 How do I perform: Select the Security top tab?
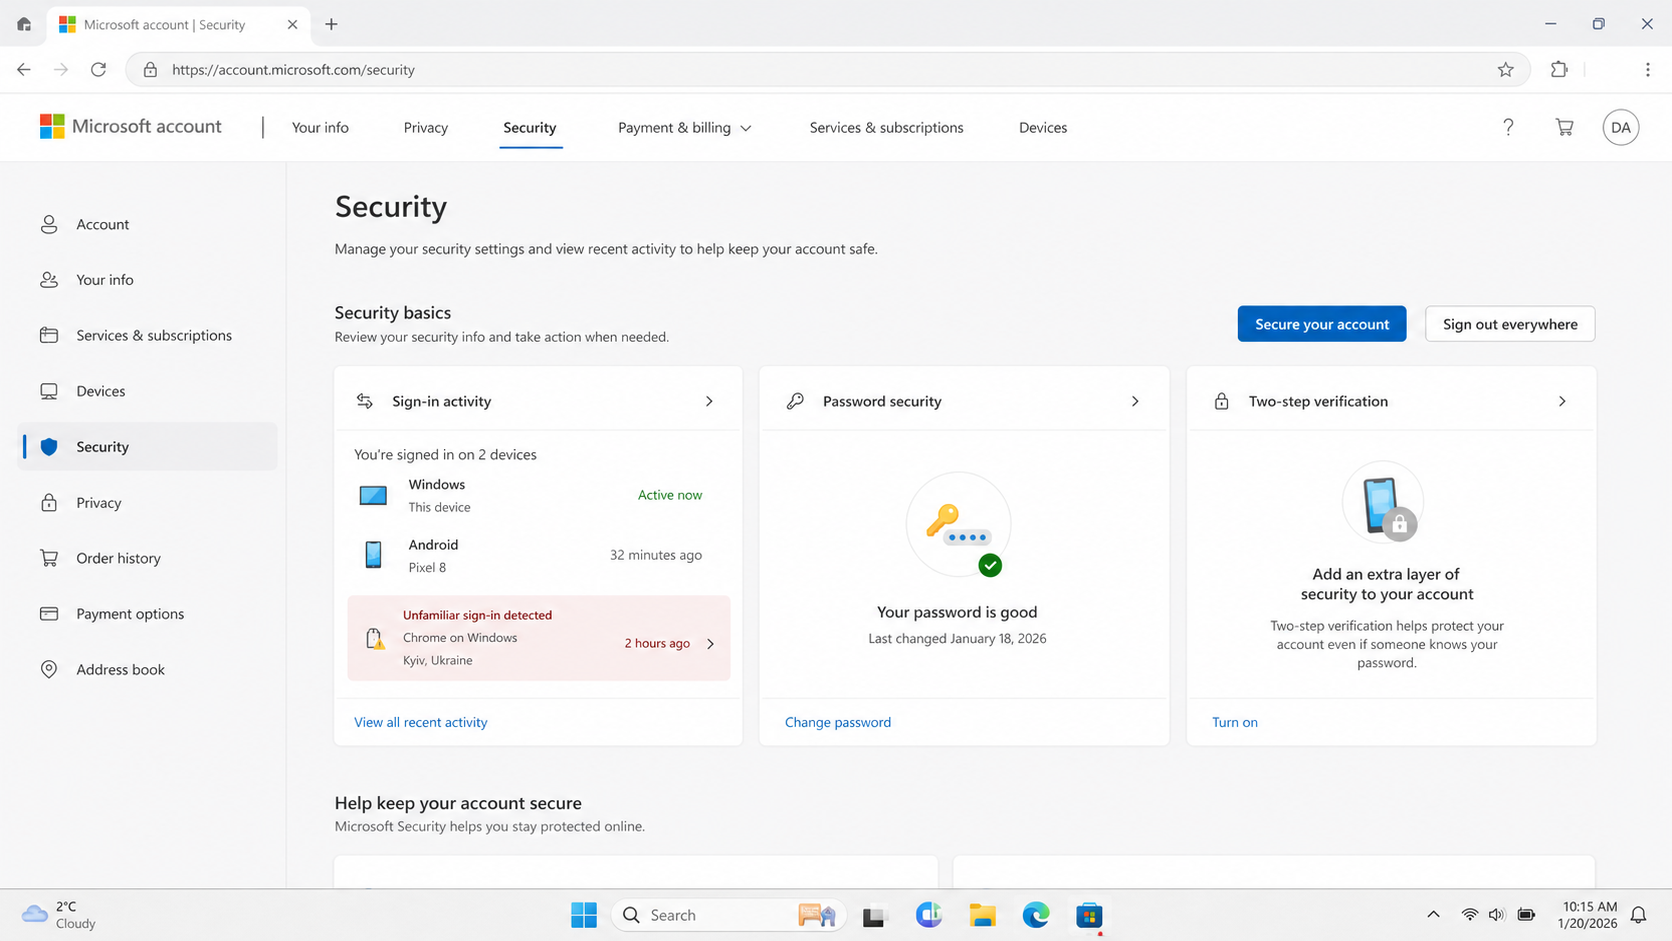coord(530,128)
